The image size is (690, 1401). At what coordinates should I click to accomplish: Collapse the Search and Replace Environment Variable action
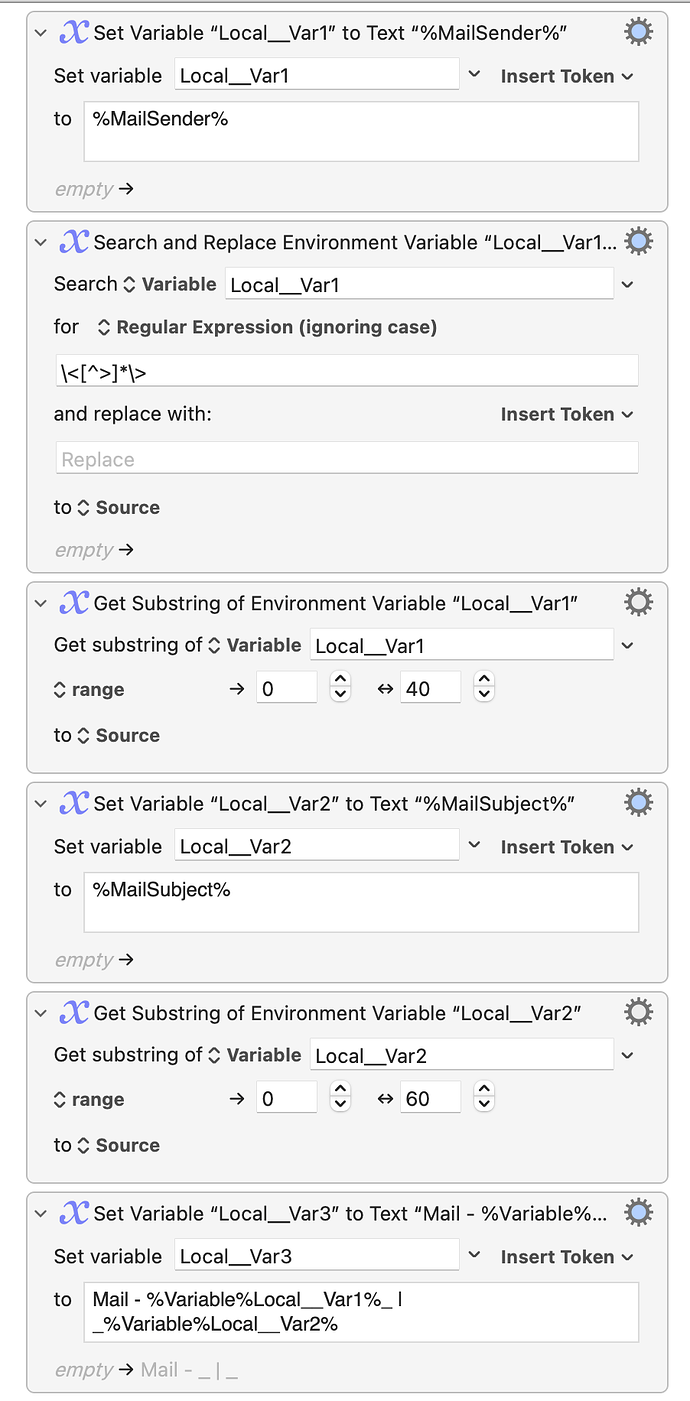[x=39, y=240]
